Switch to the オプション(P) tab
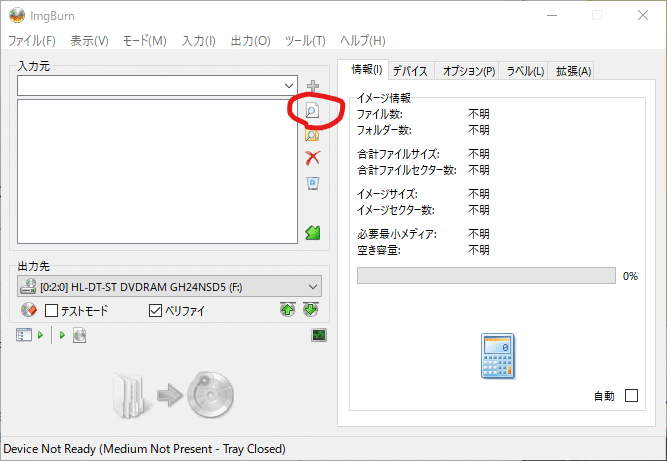 coord(469,71)
